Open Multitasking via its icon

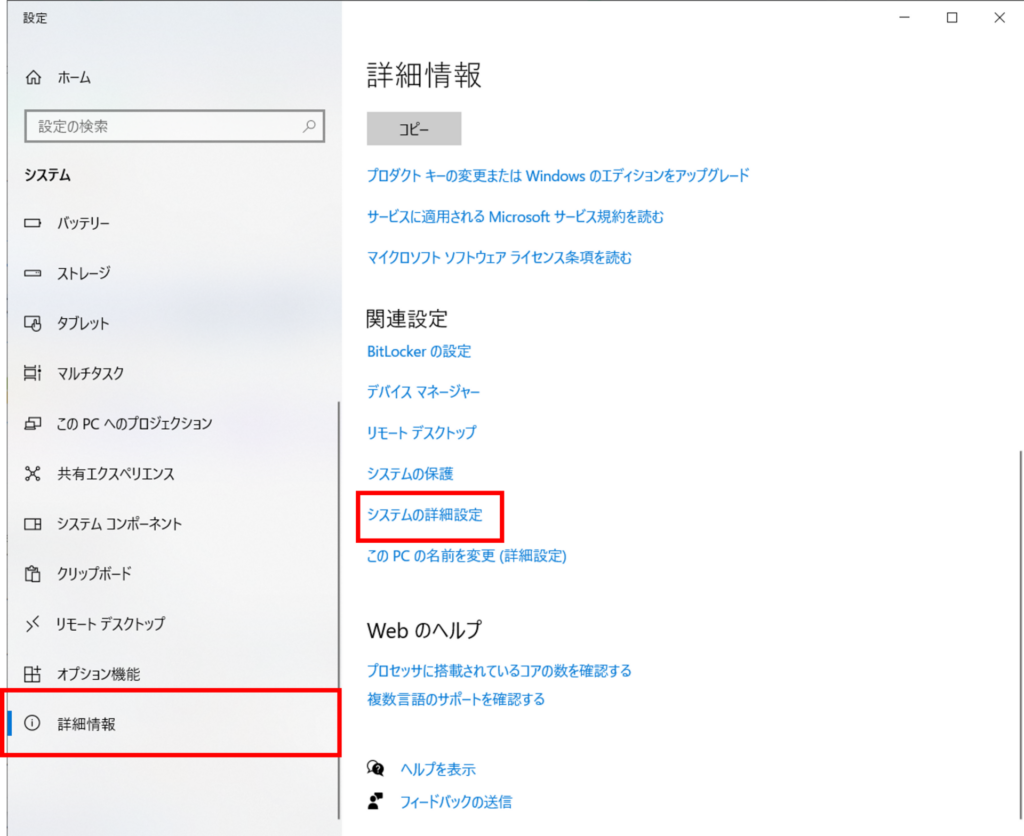[33, 373]
